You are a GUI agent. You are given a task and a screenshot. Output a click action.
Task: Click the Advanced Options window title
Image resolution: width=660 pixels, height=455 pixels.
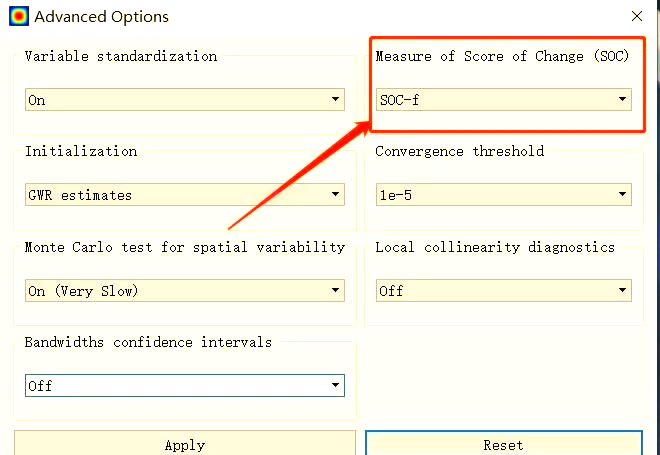tap(101, 17)
